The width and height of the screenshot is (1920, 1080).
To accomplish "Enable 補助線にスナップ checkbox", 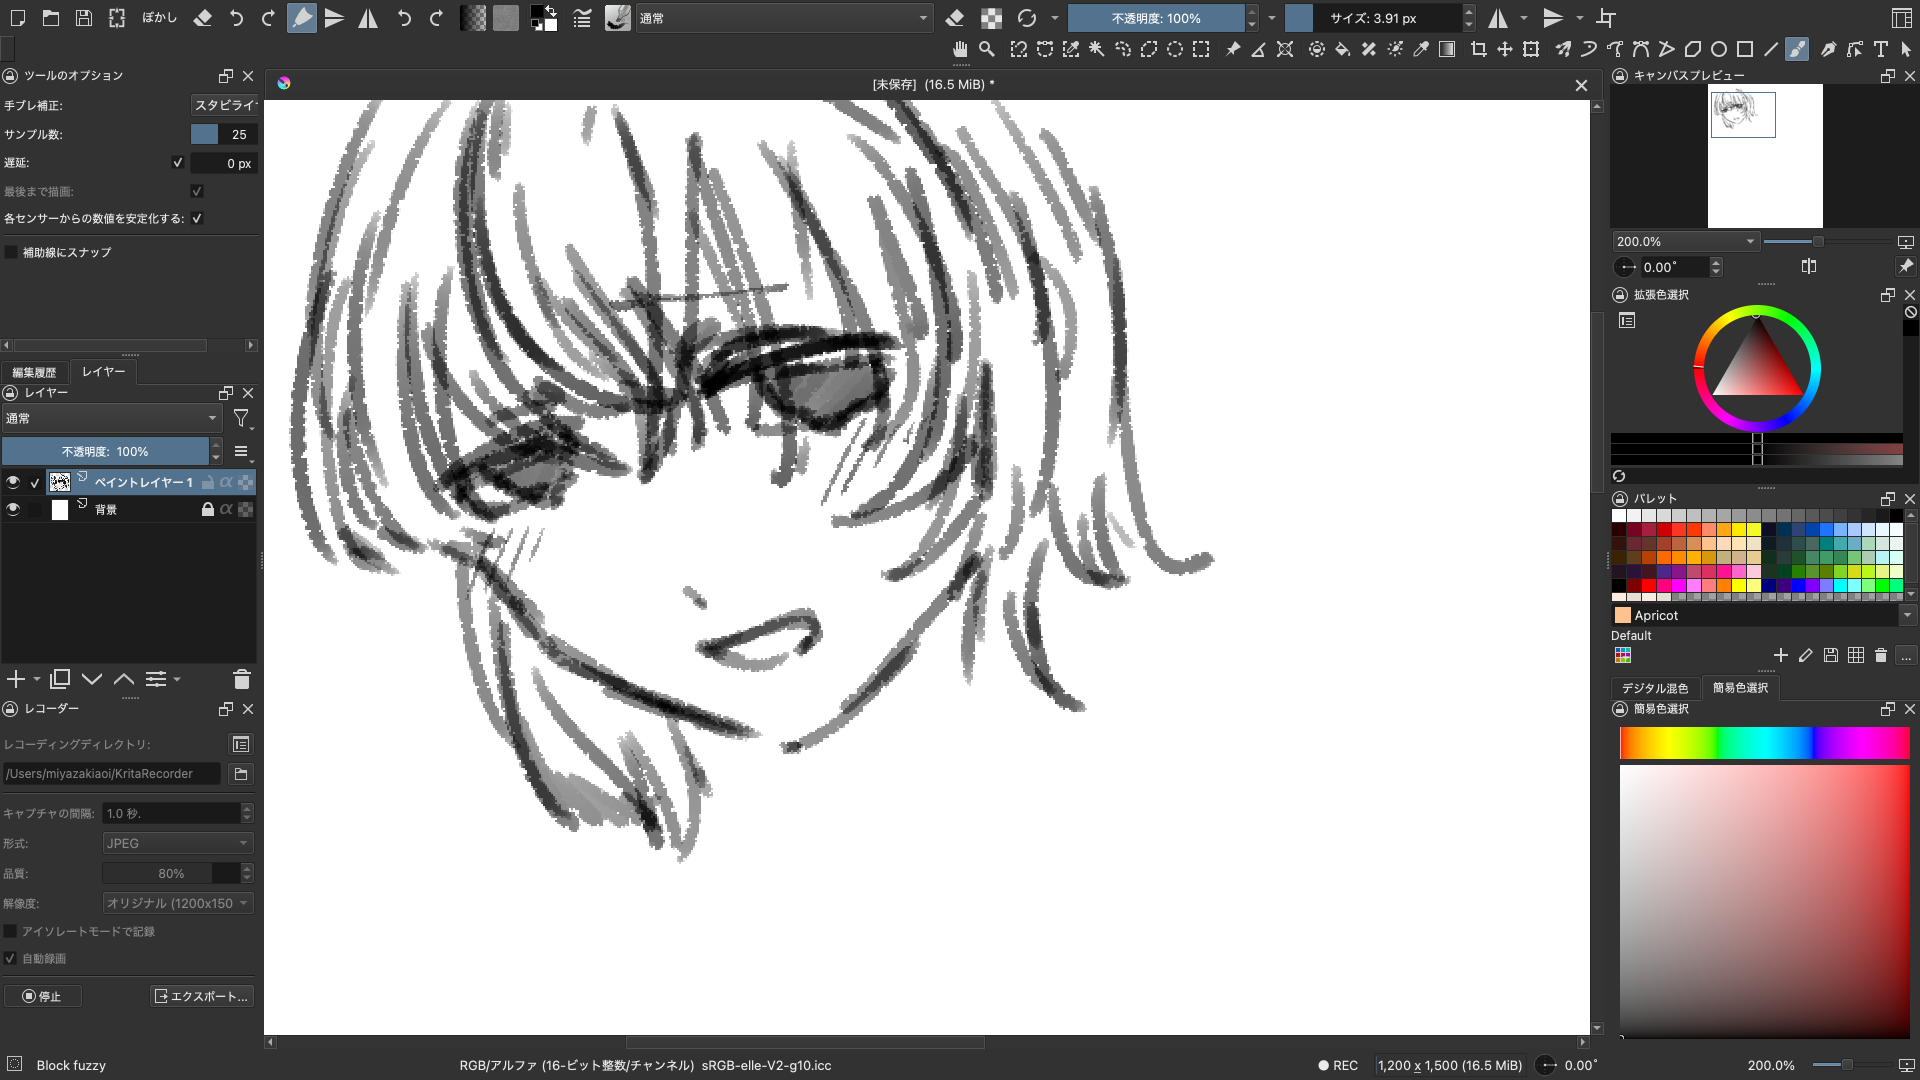I will pos(11,252).
